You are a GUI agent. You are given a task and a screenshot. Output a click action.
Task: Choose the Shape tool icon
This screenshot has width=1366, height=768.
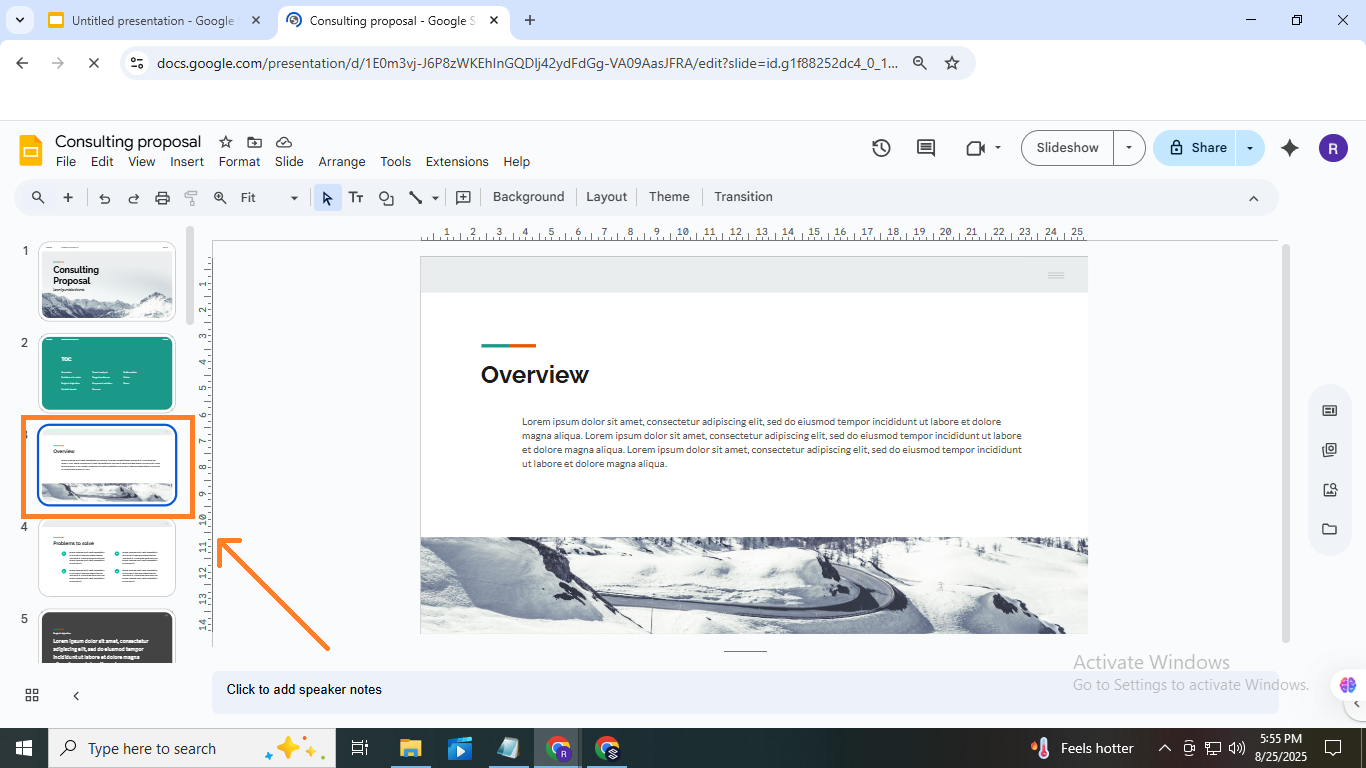[386, 198]
